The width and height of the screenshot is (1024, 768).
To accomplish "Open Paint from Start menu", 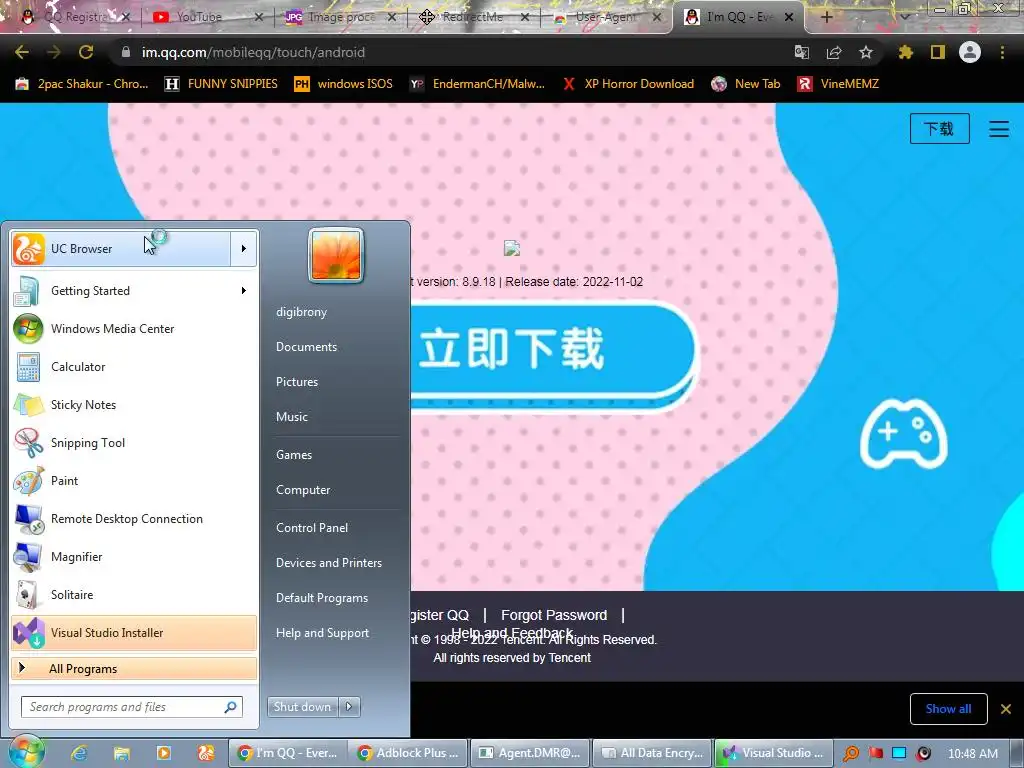I will (x=134, y=481).
